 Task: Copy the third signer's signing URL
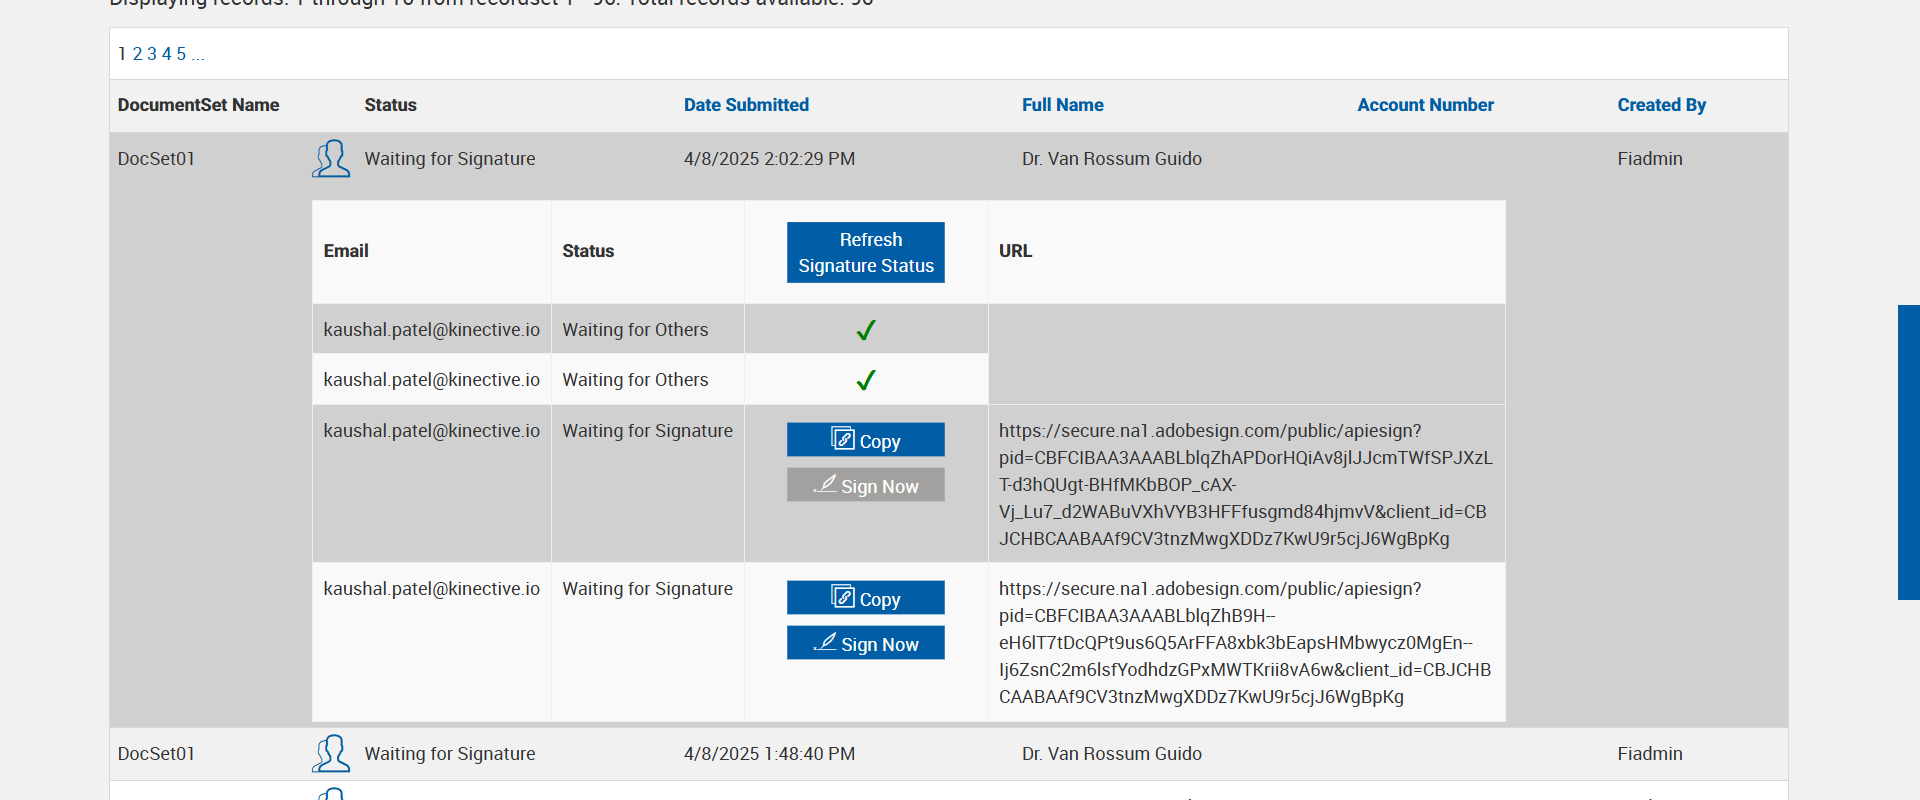tap(865, 440)
